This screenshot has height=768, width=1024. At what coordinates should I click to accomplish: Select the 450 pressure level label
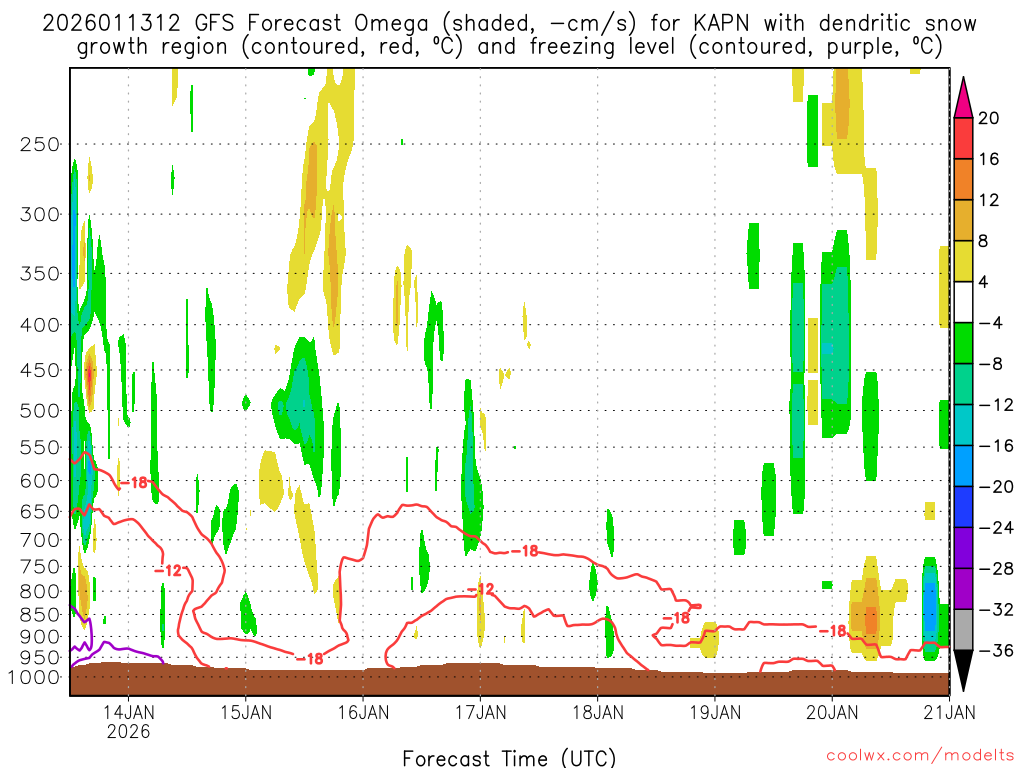coord(40,370)
